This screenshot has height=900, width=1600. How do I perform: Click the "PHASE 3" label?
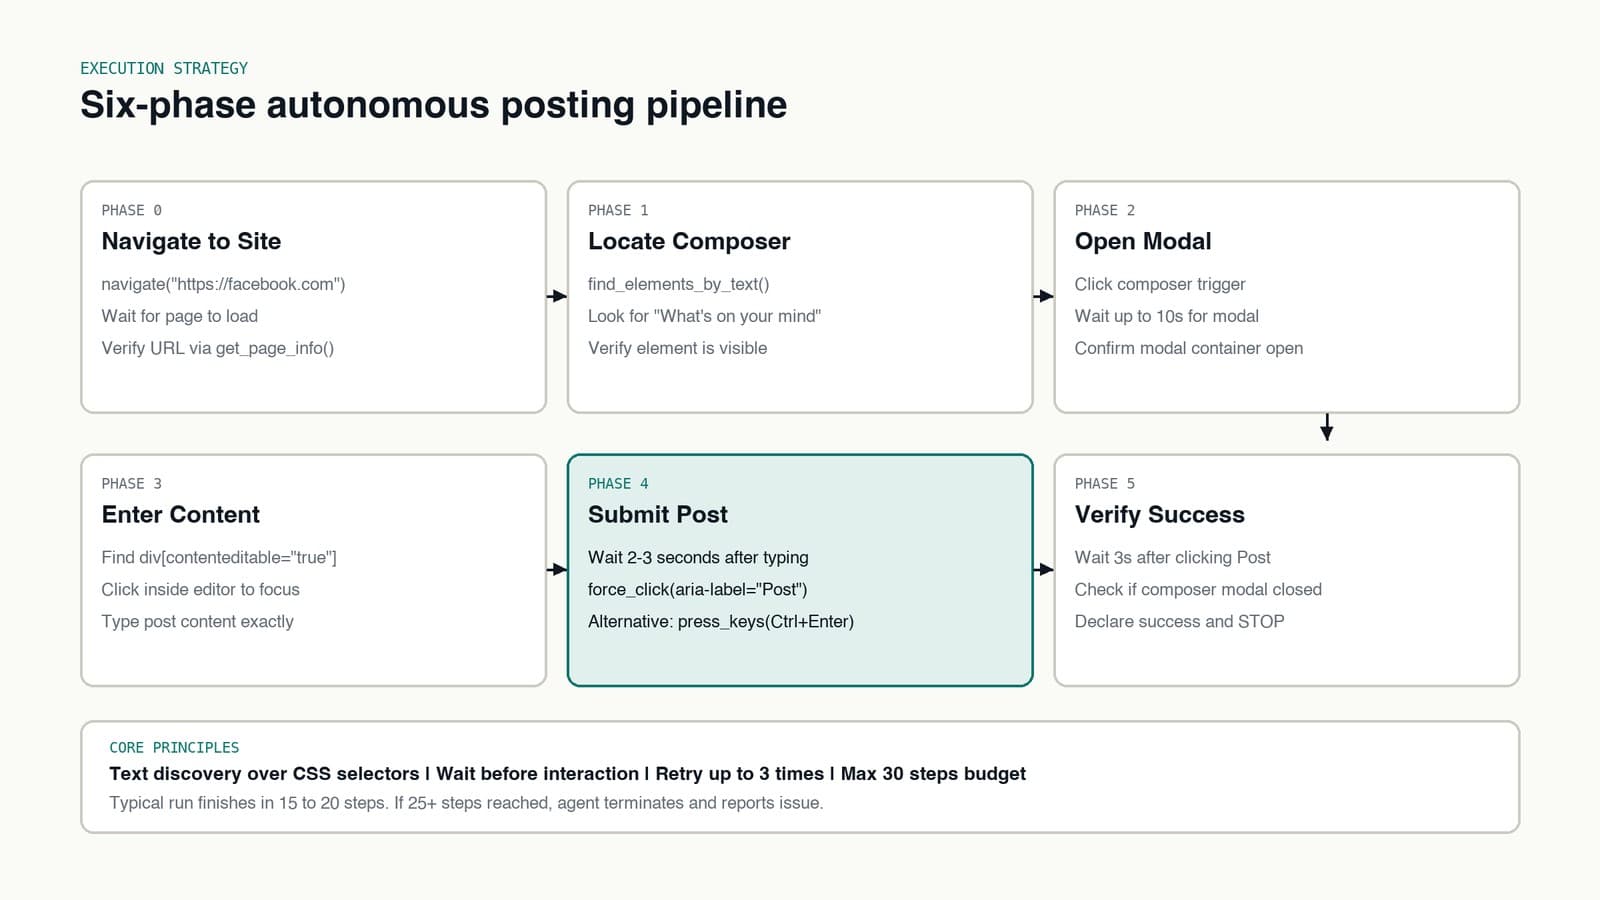pos(131,484)
